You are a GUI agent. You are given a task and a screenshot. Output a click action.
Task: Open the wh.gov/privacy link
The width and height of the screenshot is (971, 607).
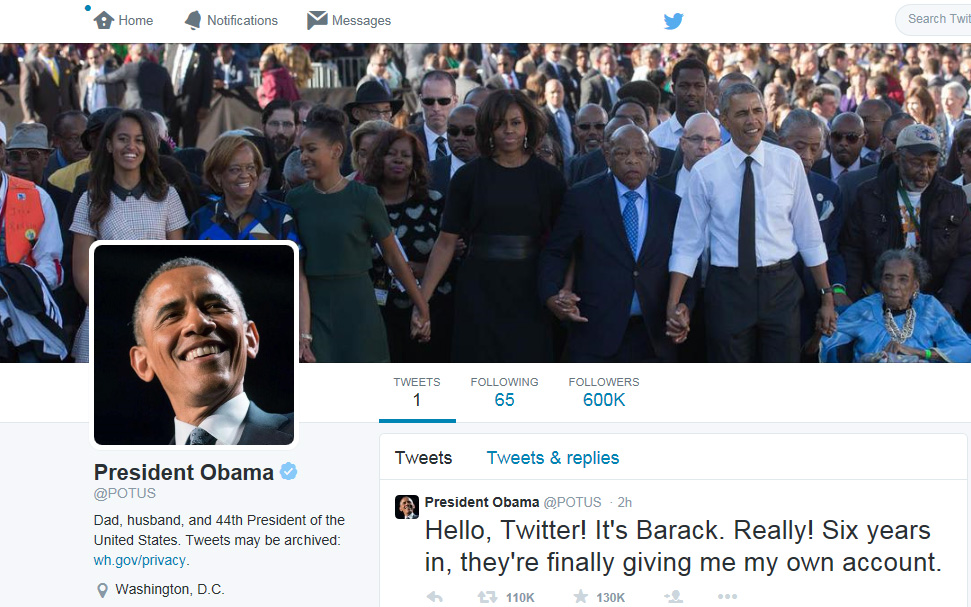point(139,561)
